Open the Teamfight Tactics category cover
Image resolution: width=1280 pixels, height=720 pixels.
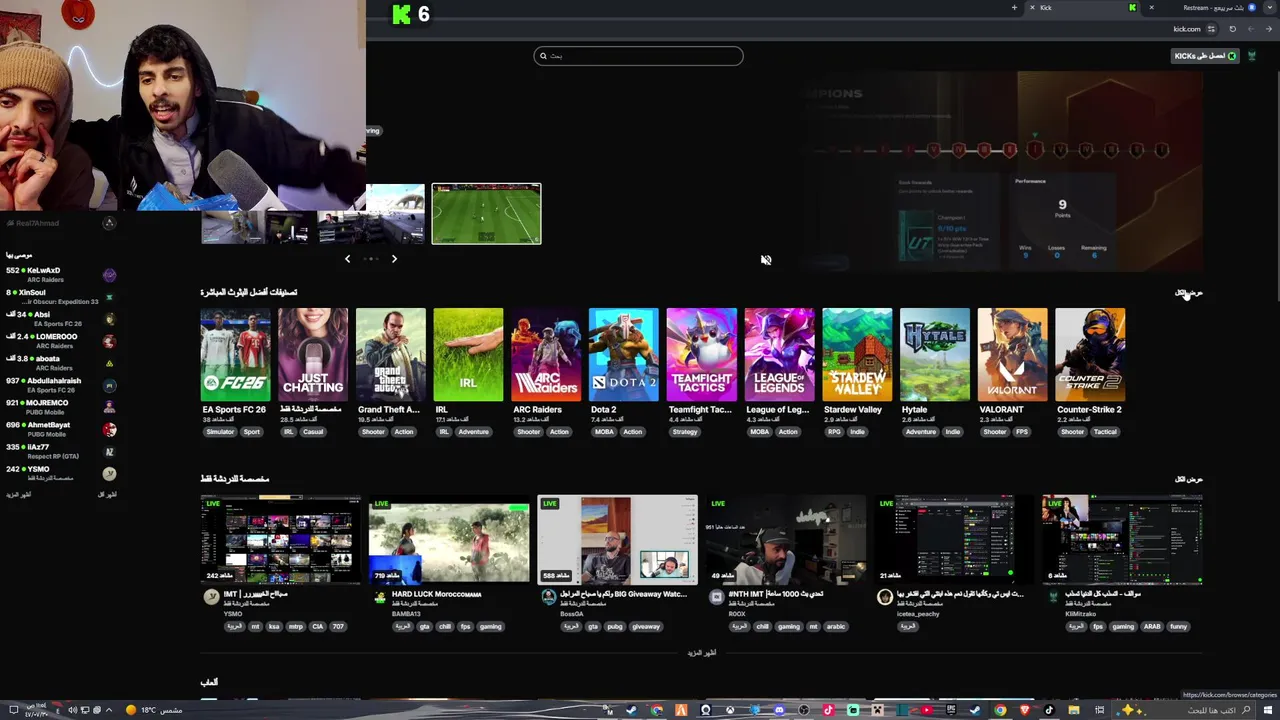click(x=702, y=354)
